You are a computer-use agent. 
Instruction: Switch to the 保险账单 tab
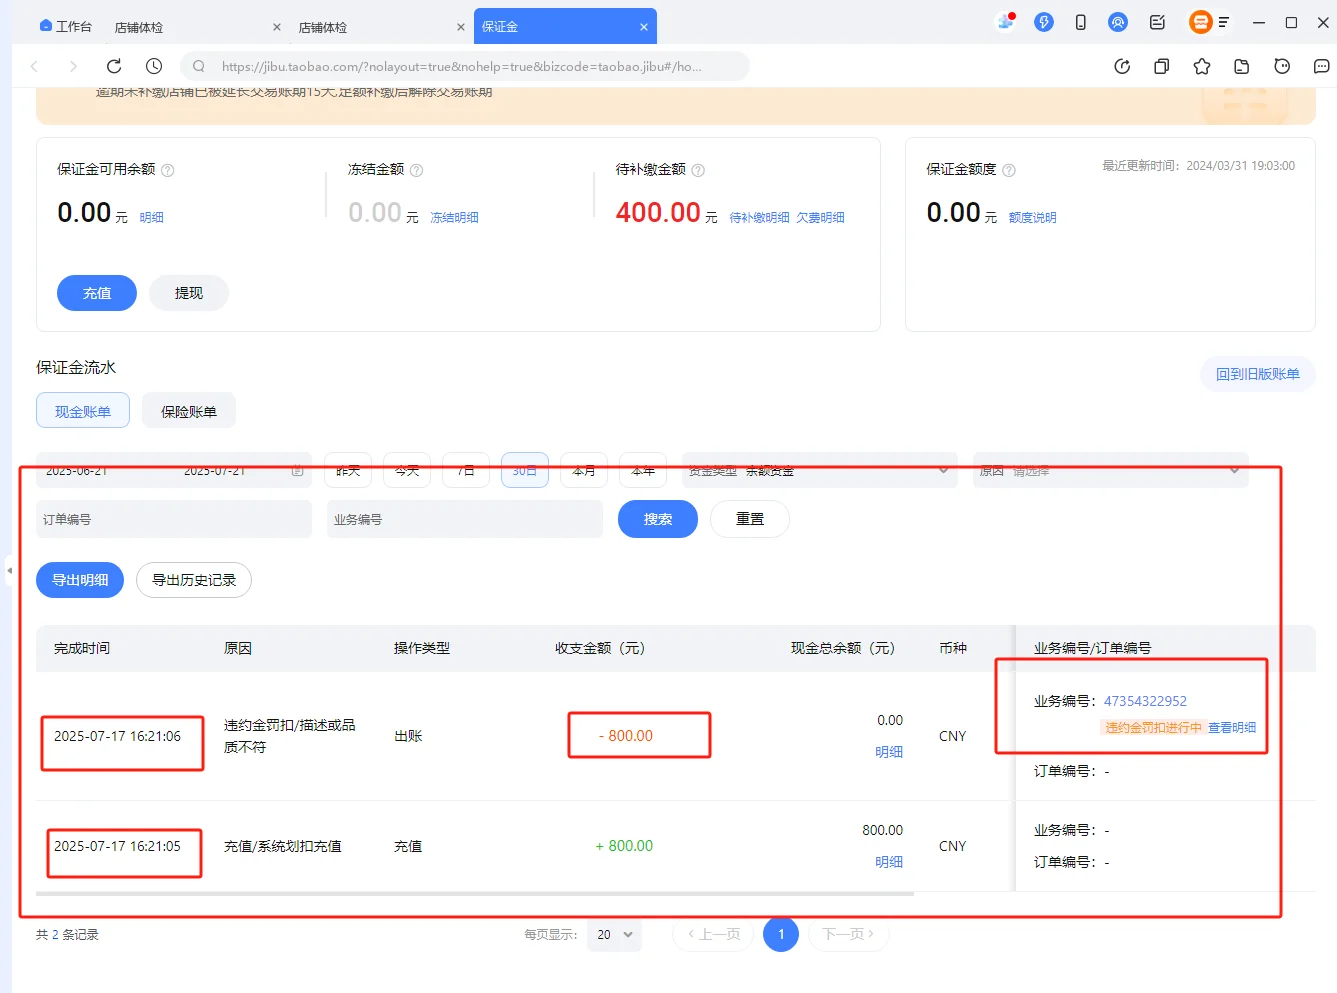click(x=189, y=410)
